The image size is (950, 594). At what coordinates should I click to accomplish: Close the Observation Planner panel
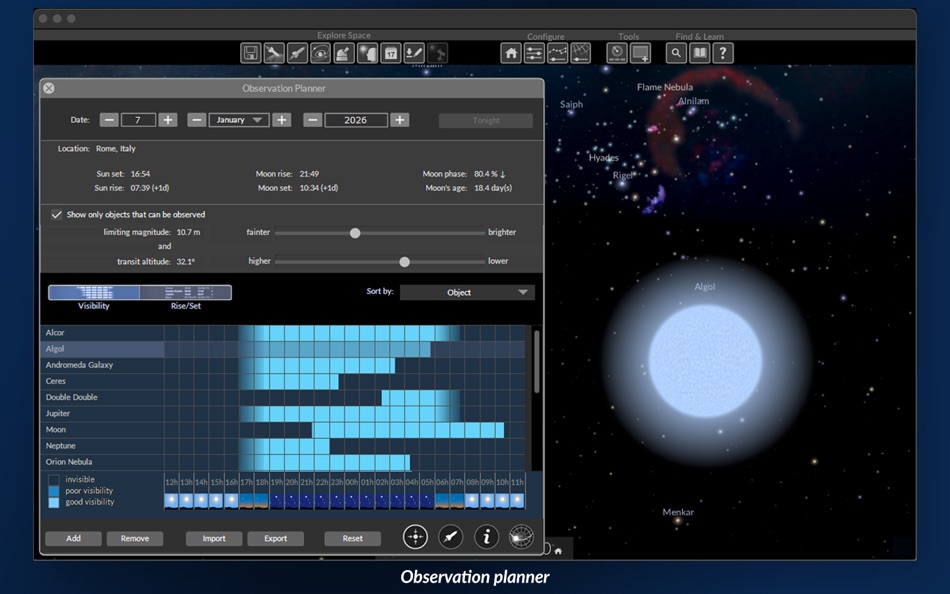(x=49, y=88)
